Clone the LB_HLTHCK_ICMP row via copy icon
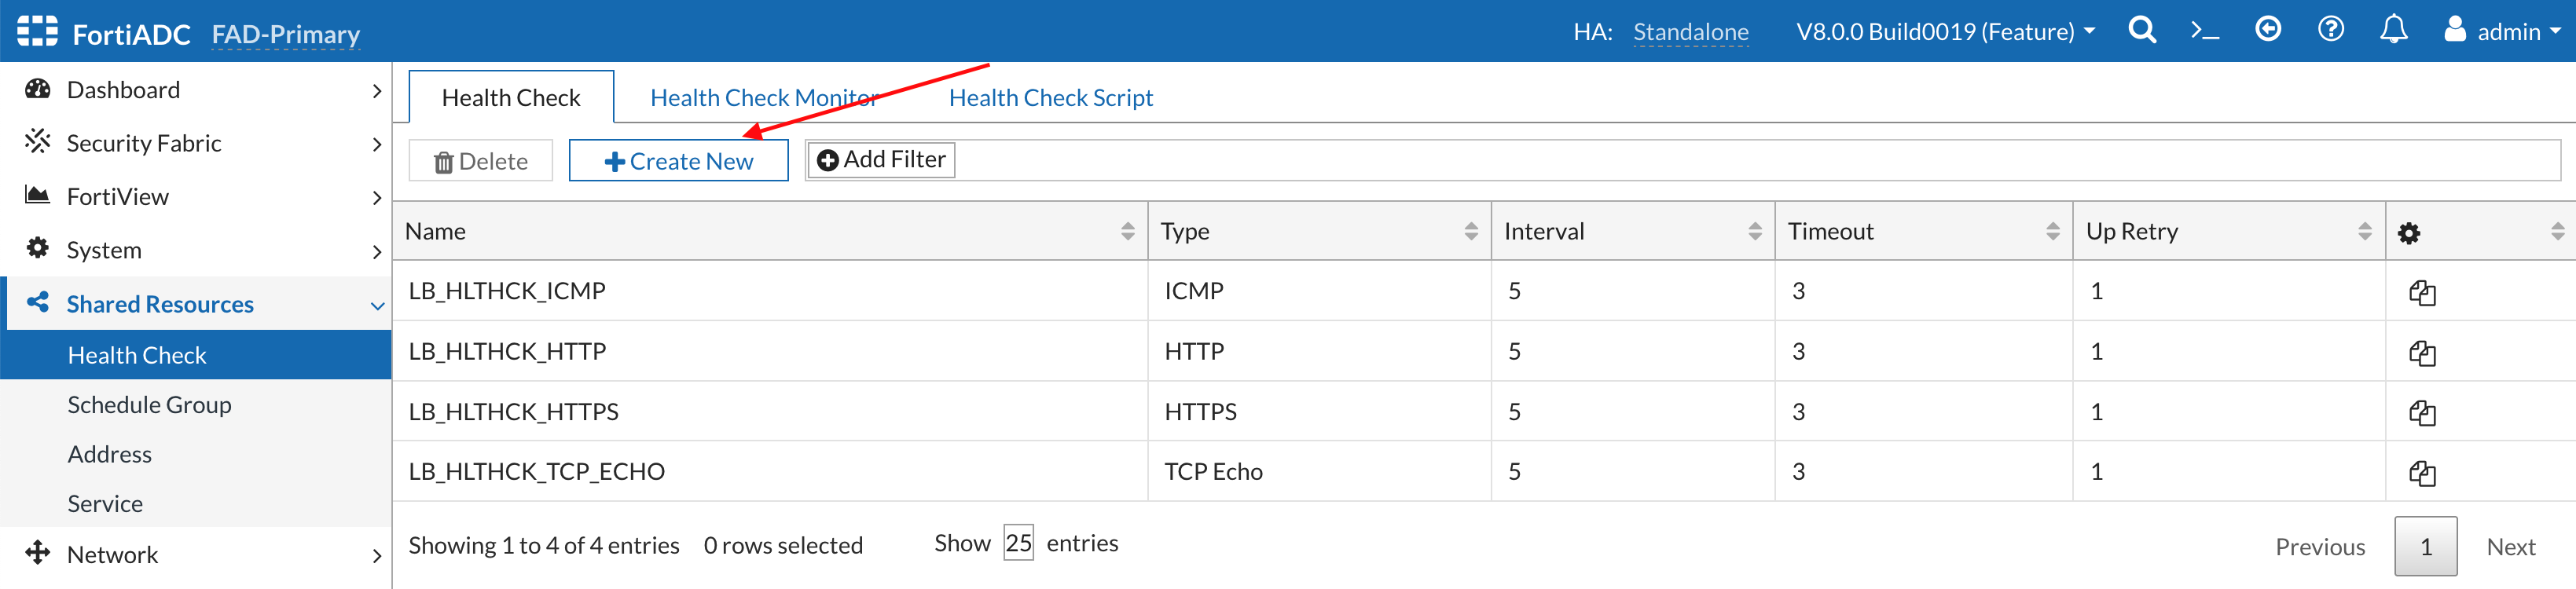2576x589 pixels. click(x=2422, y=292)
